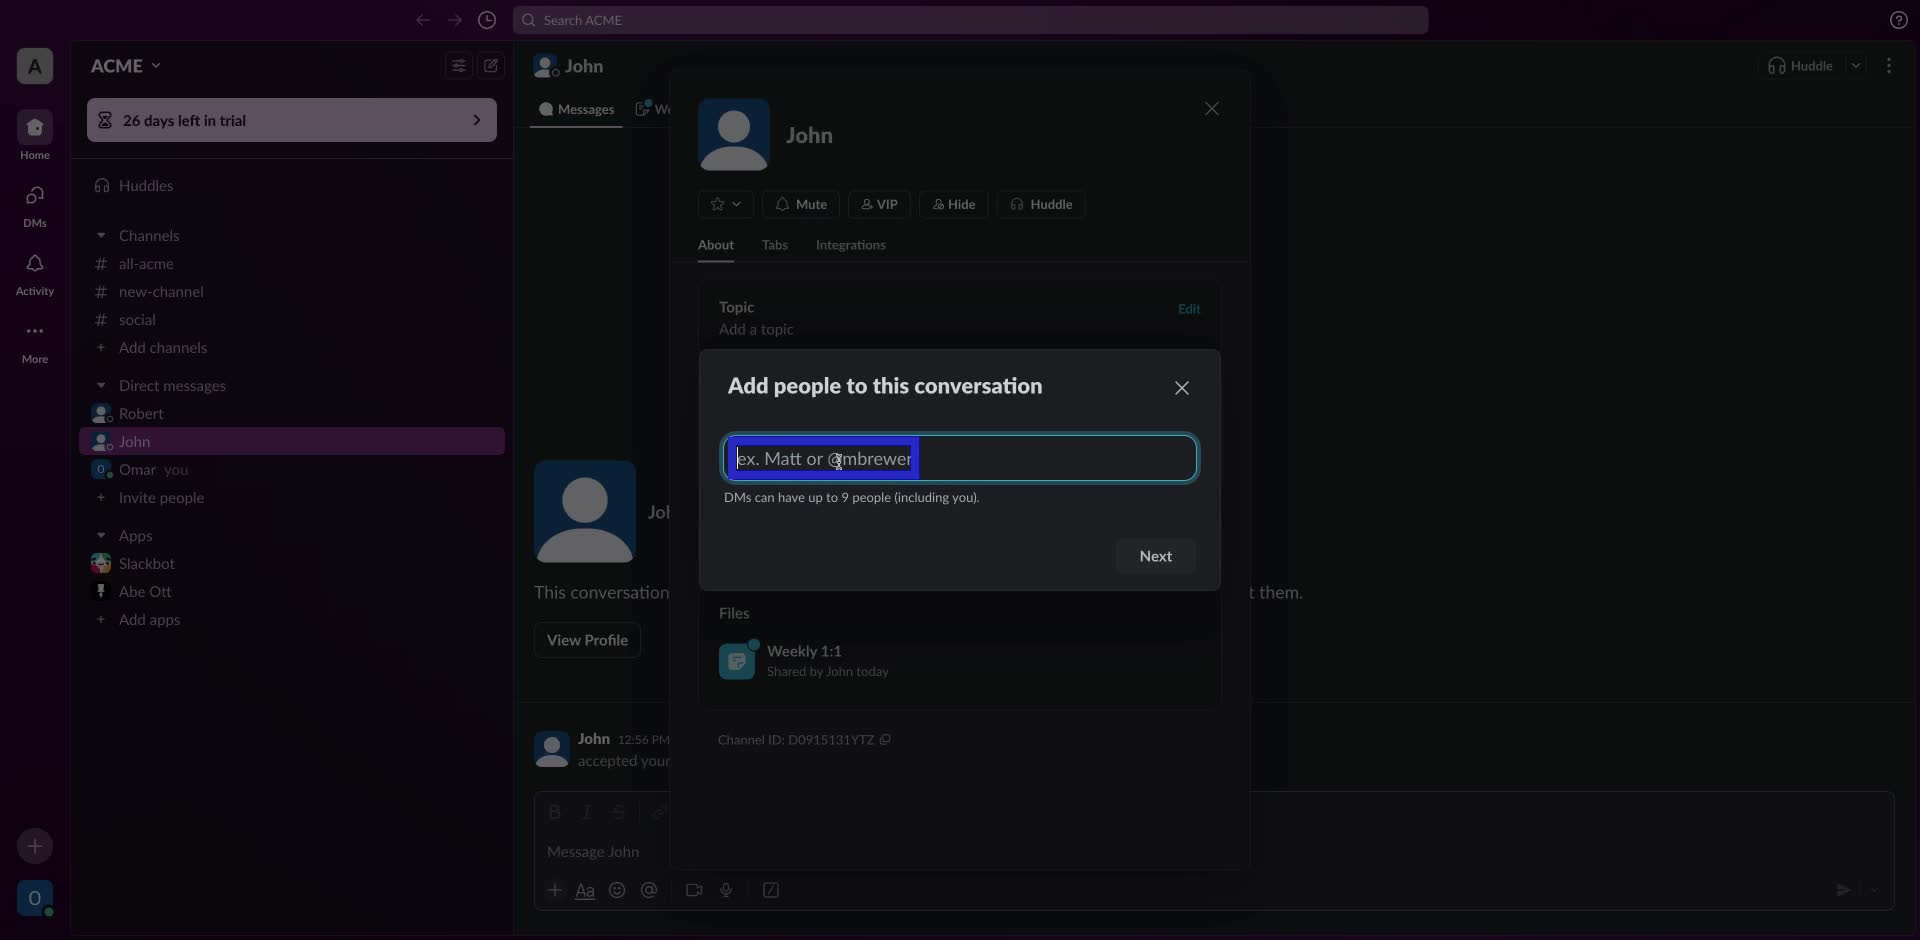This screenshot has height=940, width=1920.
Task: Switch to the Integrations tab
Action: [x=850, y=245]
